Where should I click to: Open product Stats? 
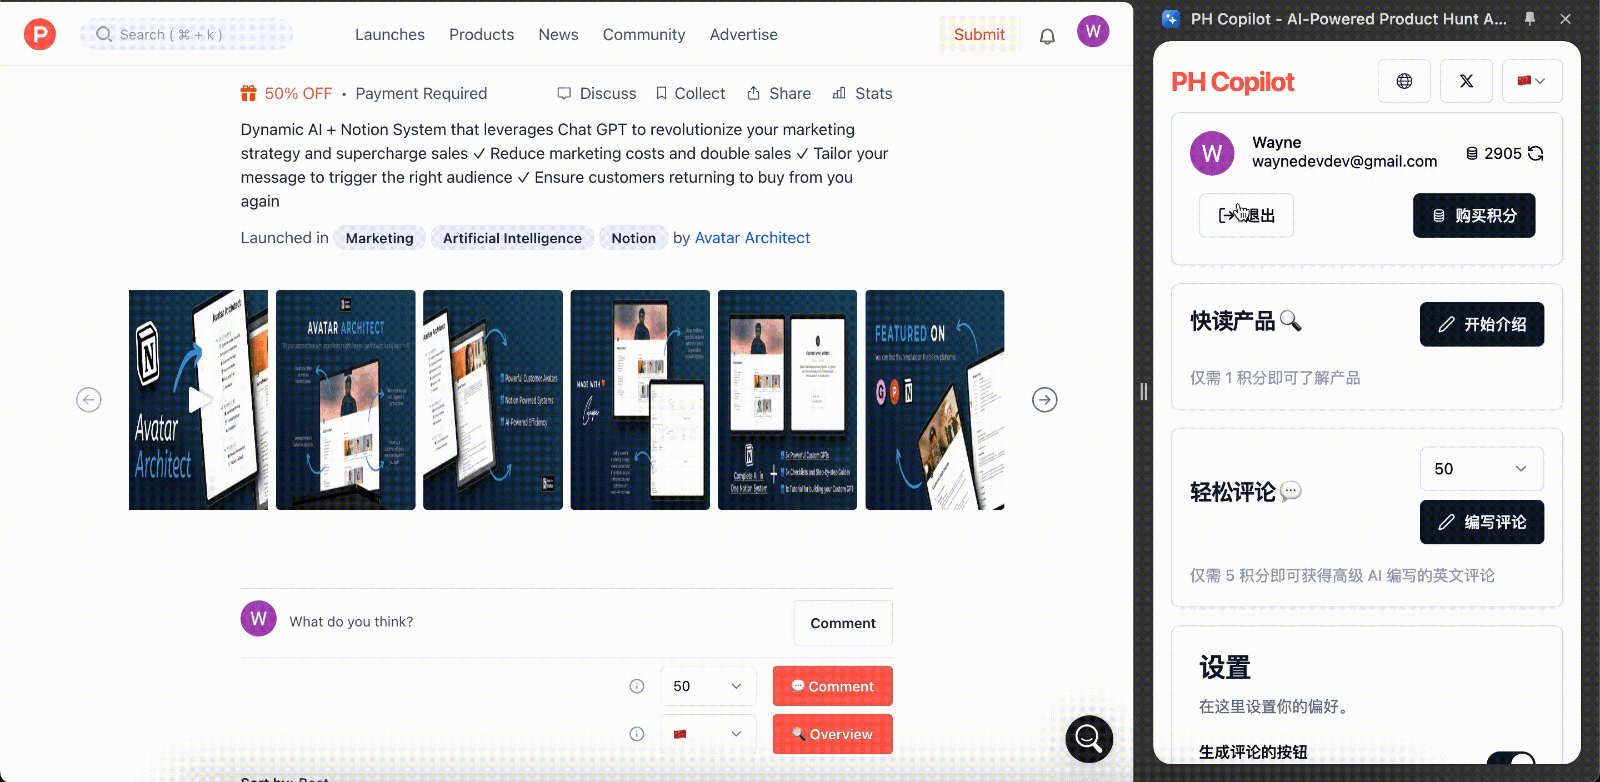[x=862, y=93]
